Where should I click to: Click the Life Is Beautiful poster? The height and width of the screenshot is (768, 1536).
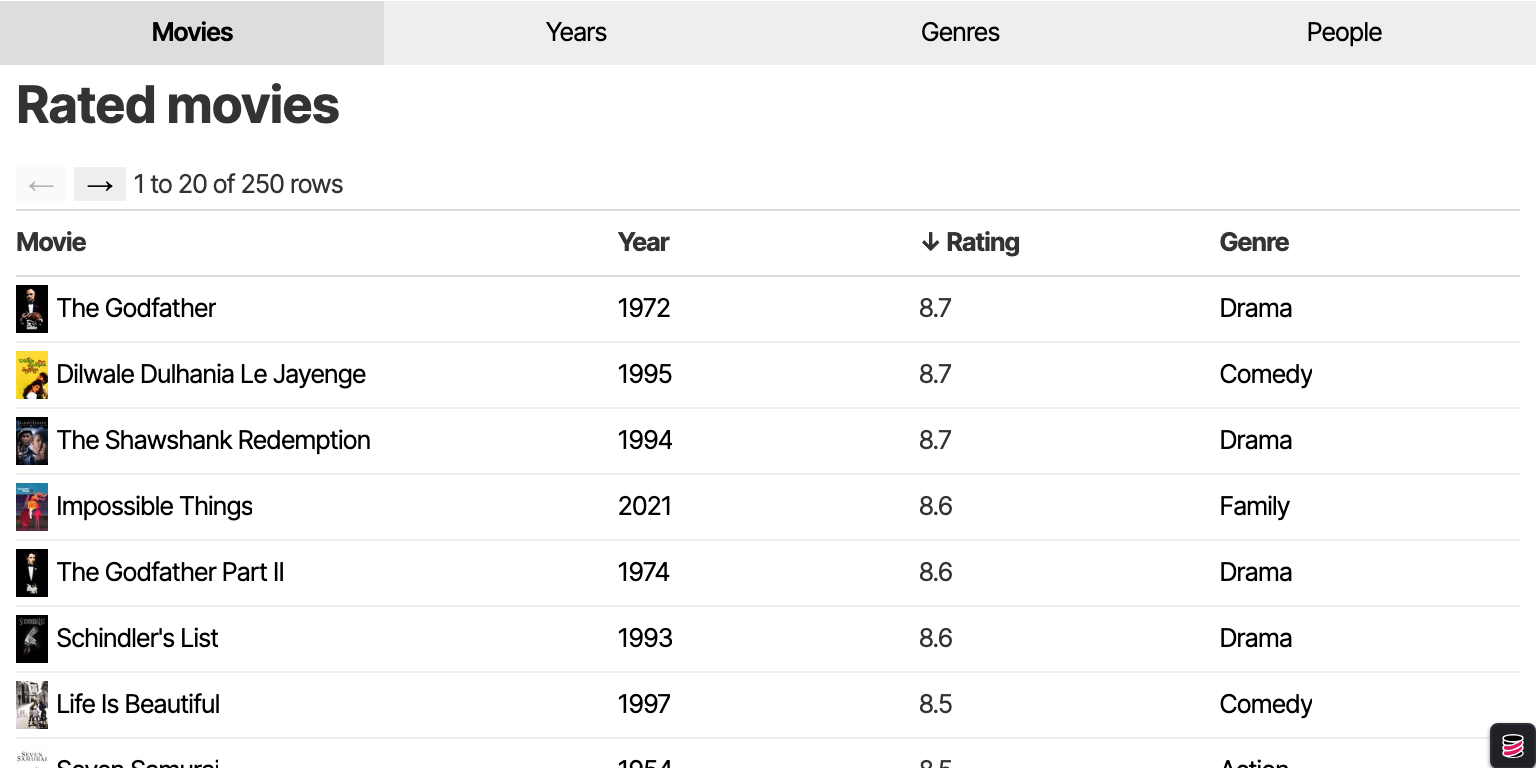(32, 705)
